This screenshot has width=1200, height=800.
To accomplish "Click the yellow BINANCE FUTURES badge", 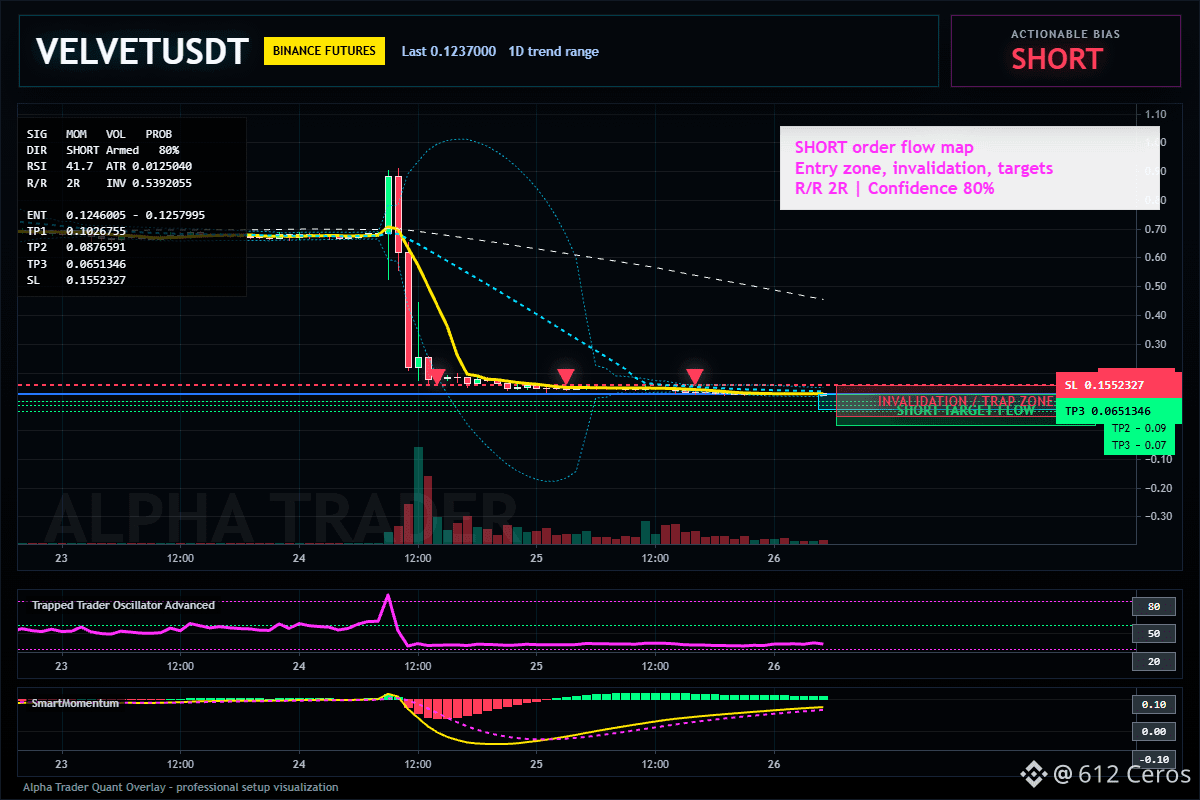I will pos(324,51).
